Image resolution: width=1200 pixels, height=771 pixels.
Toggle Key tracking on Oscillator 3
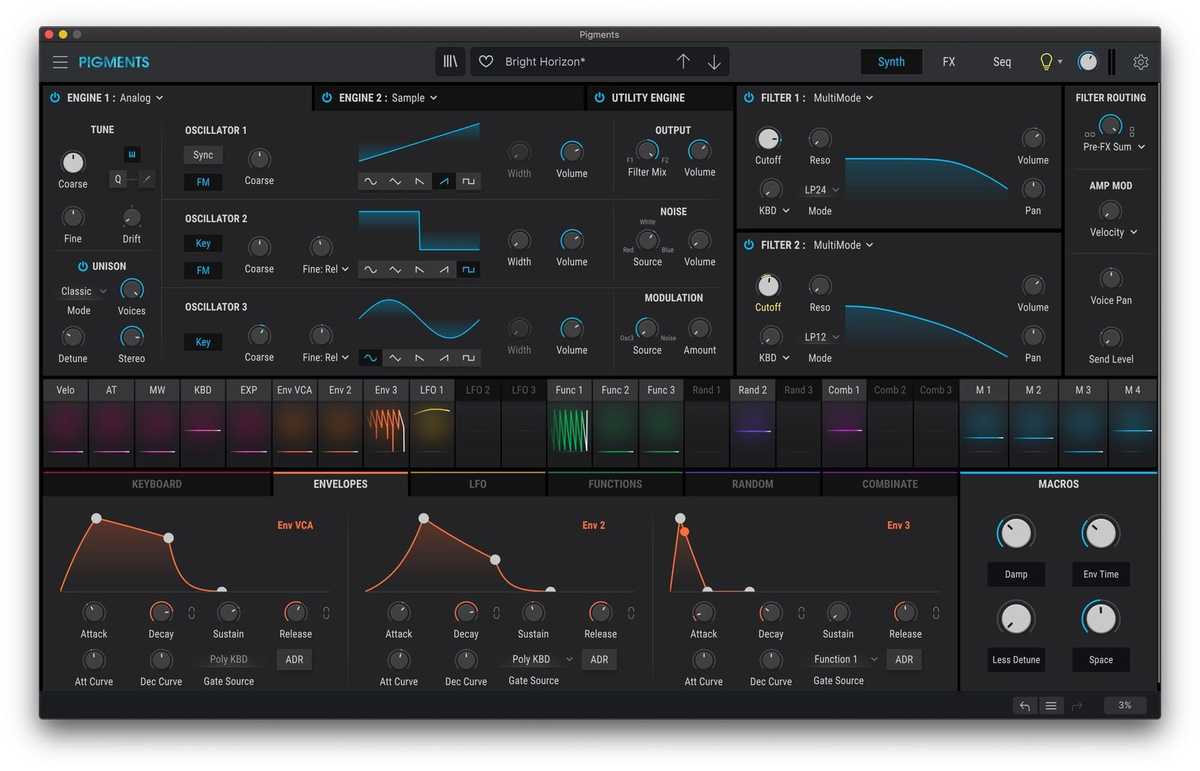203,342
